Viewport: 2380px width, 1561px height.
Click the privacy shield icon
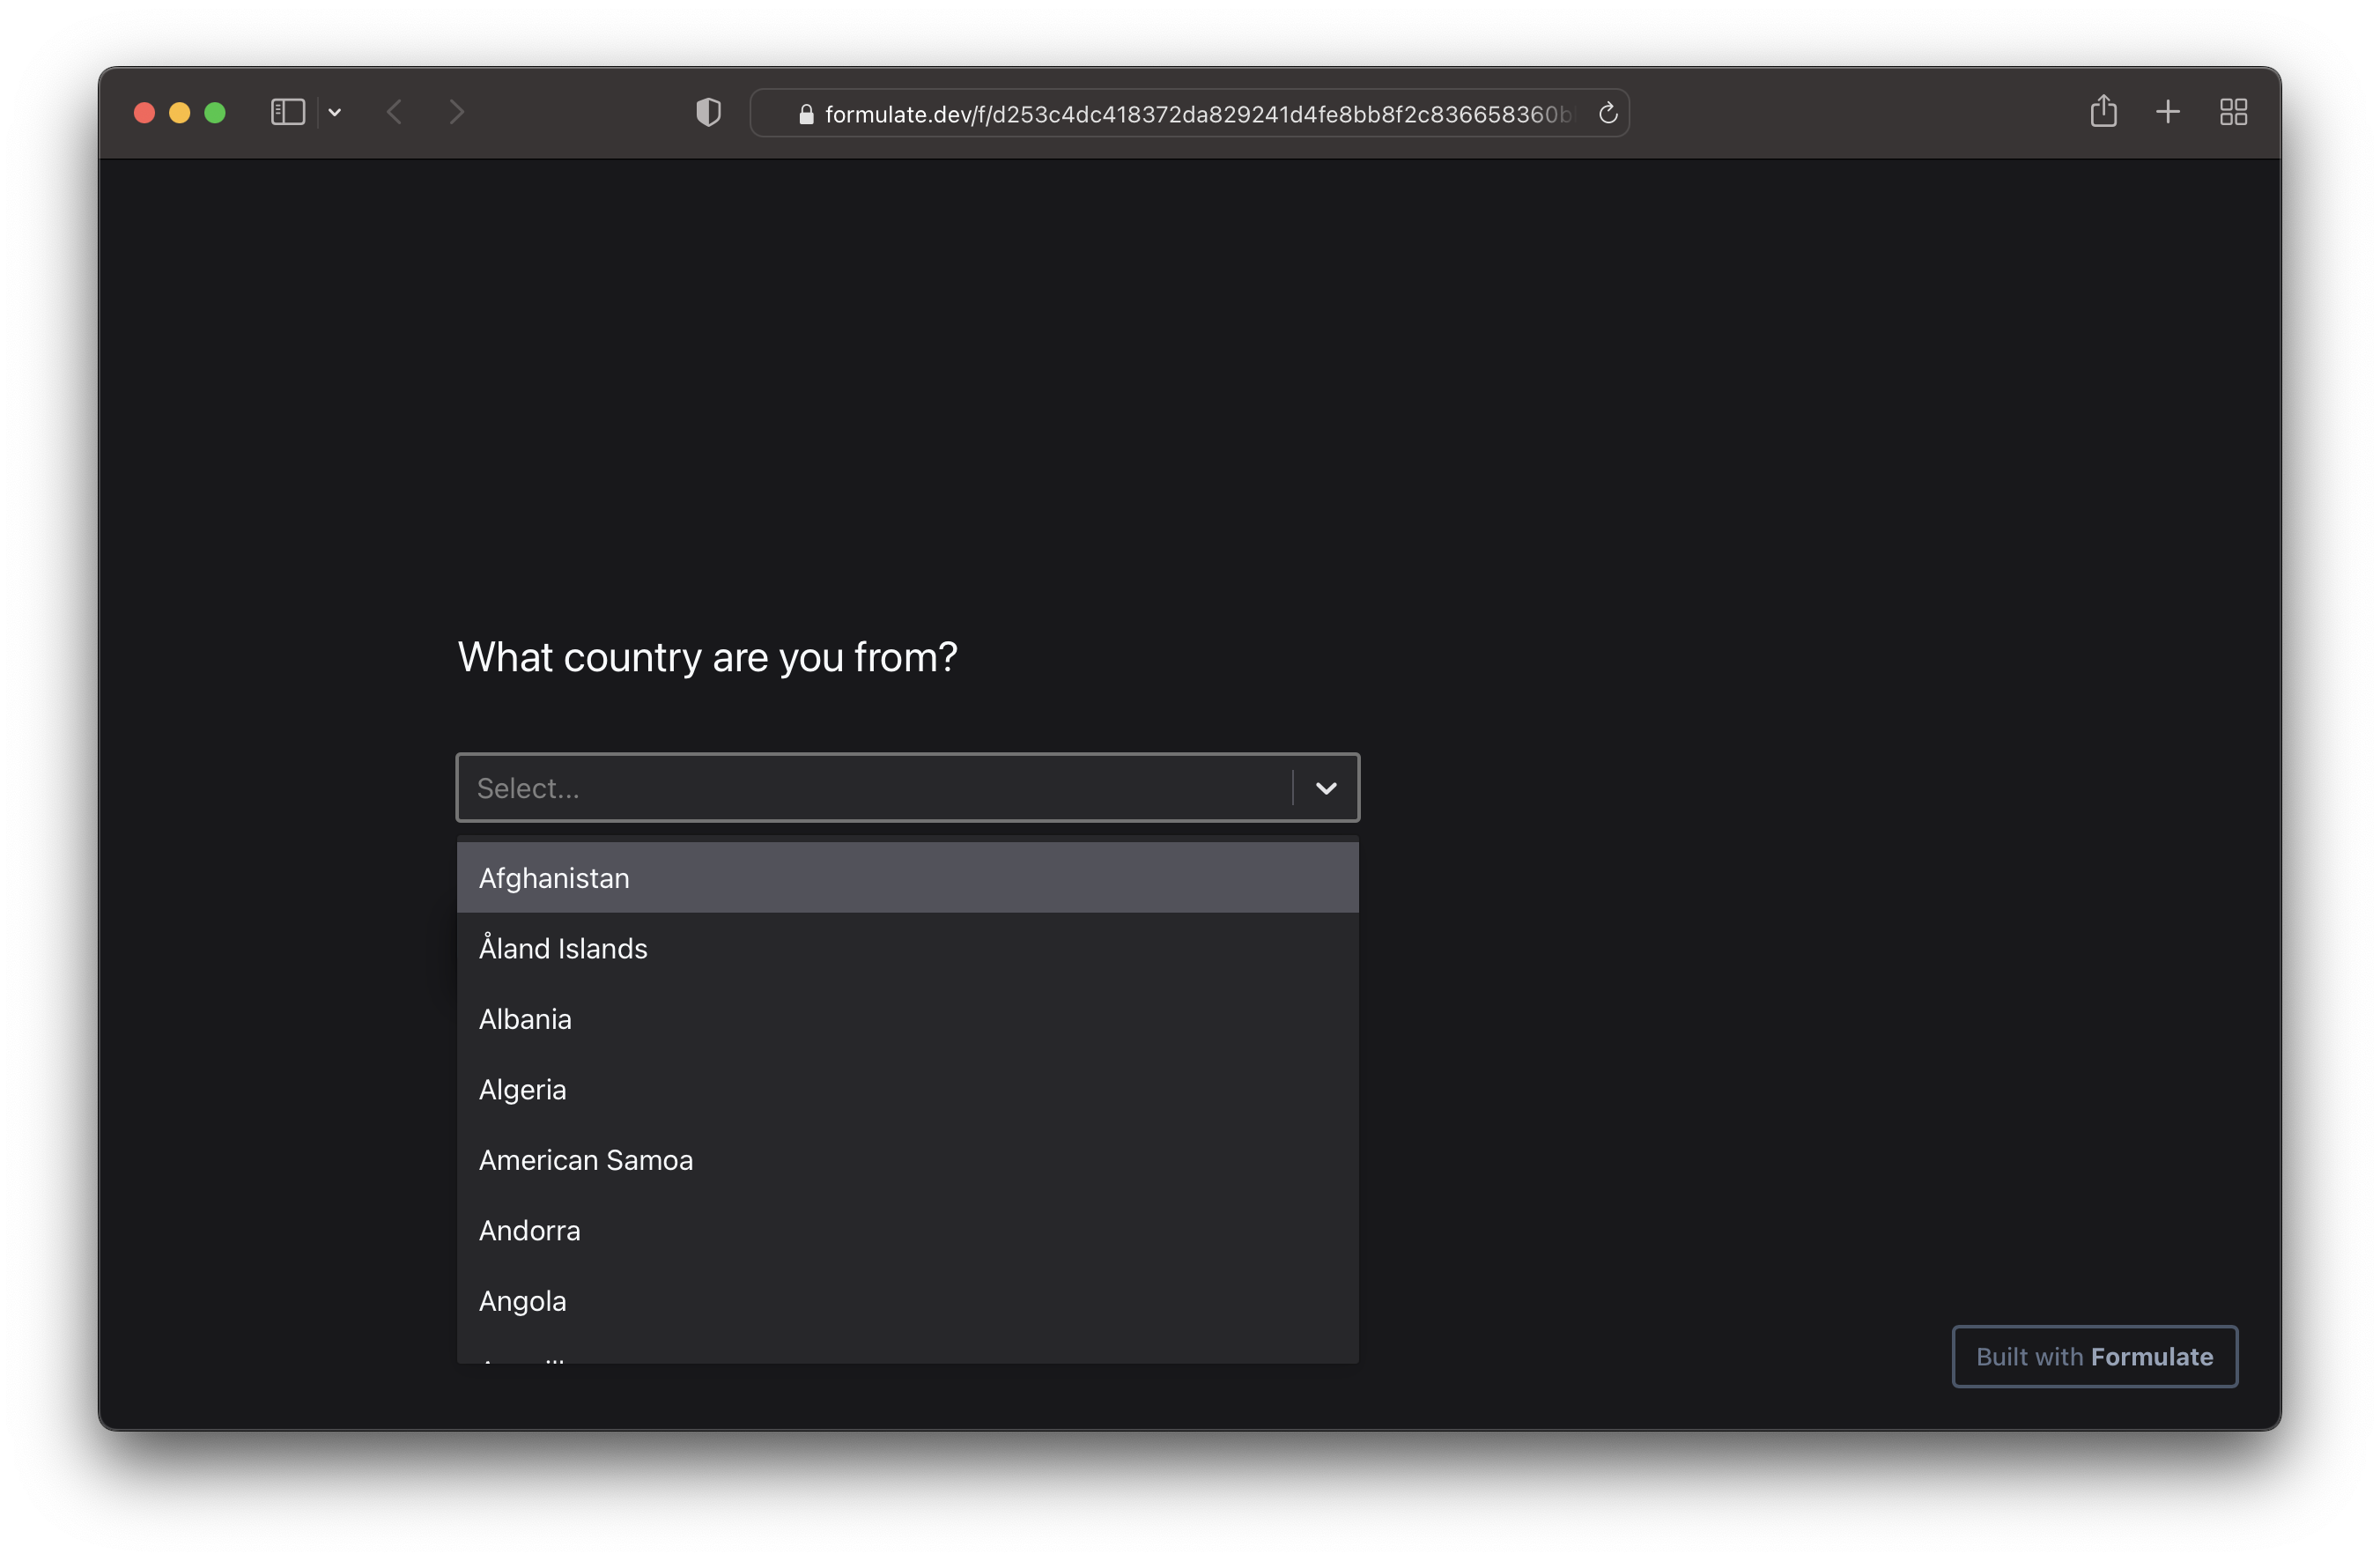click(x=708, y=112)
